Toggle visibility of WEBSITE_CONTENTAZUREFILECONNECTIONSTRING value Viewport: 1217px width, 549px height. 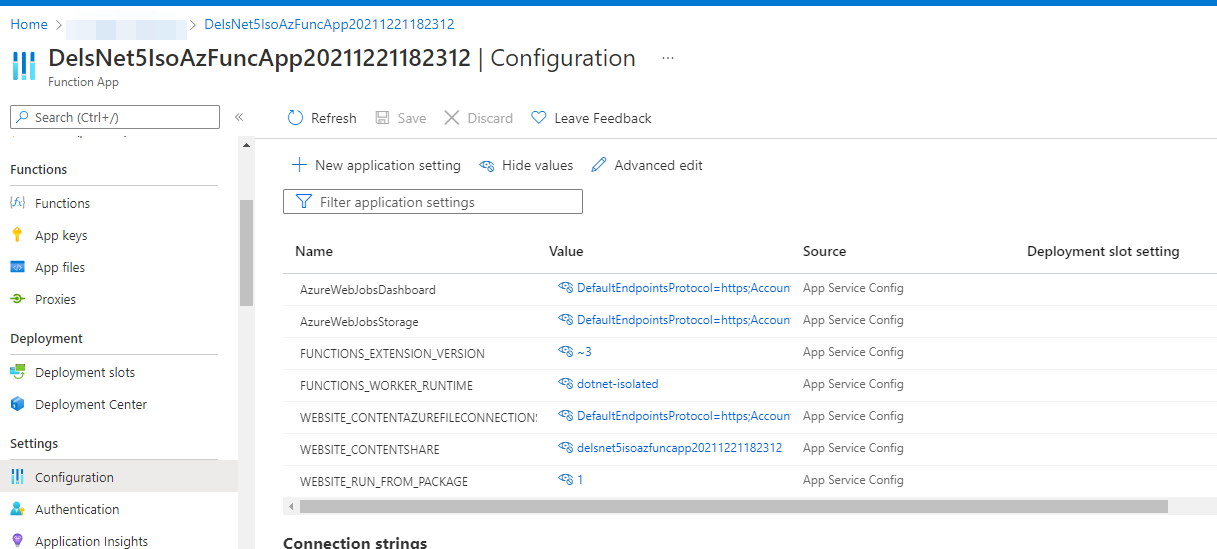[565, 416]
